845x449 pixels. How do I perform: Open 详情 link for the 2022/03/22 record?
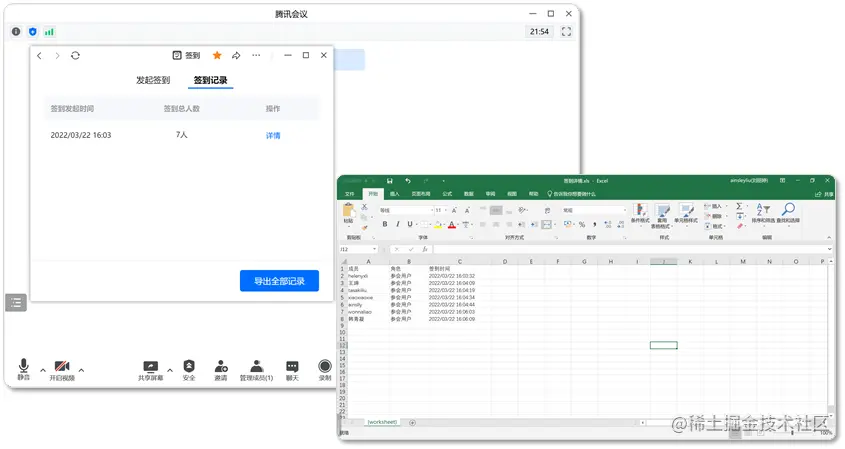click(x=273, y=136)
